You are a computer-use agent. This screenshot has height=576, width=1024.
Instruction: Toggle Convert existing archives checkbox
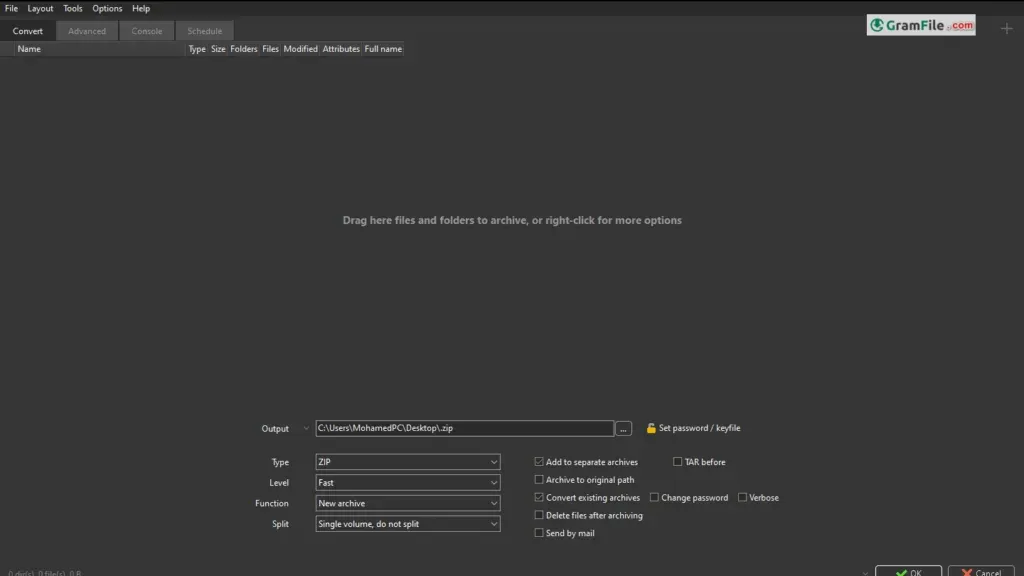(539, 498)
